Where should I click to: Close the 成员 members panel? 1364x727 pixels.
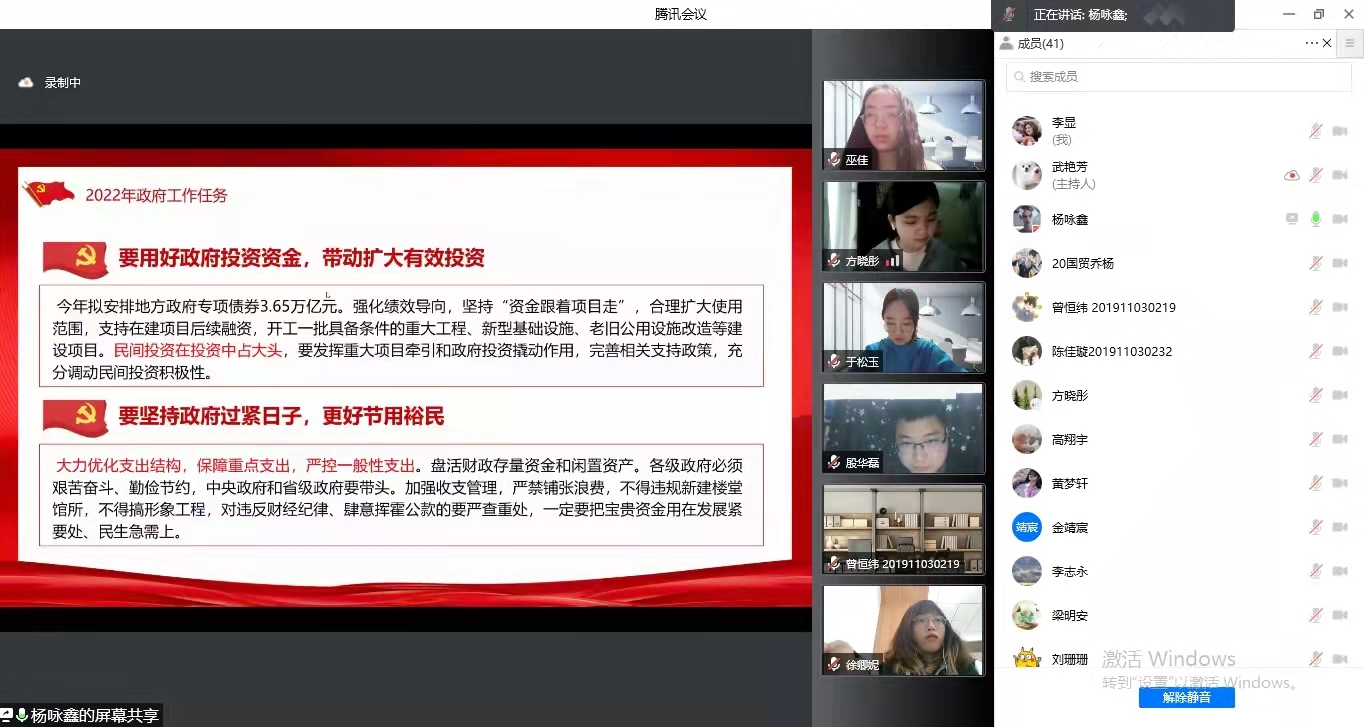(1326, 43)
